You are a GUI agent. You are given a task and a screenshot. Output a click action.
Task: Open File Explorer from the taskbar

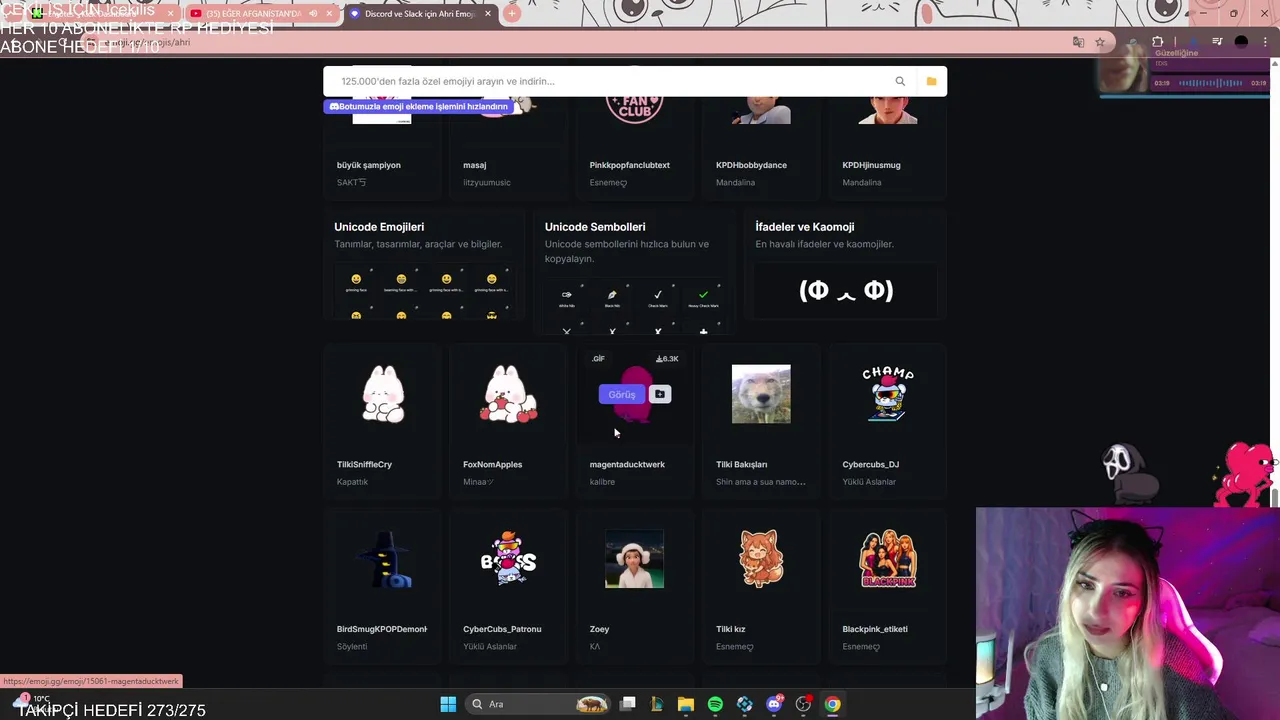pyautogui.click(x=686, y=704)
